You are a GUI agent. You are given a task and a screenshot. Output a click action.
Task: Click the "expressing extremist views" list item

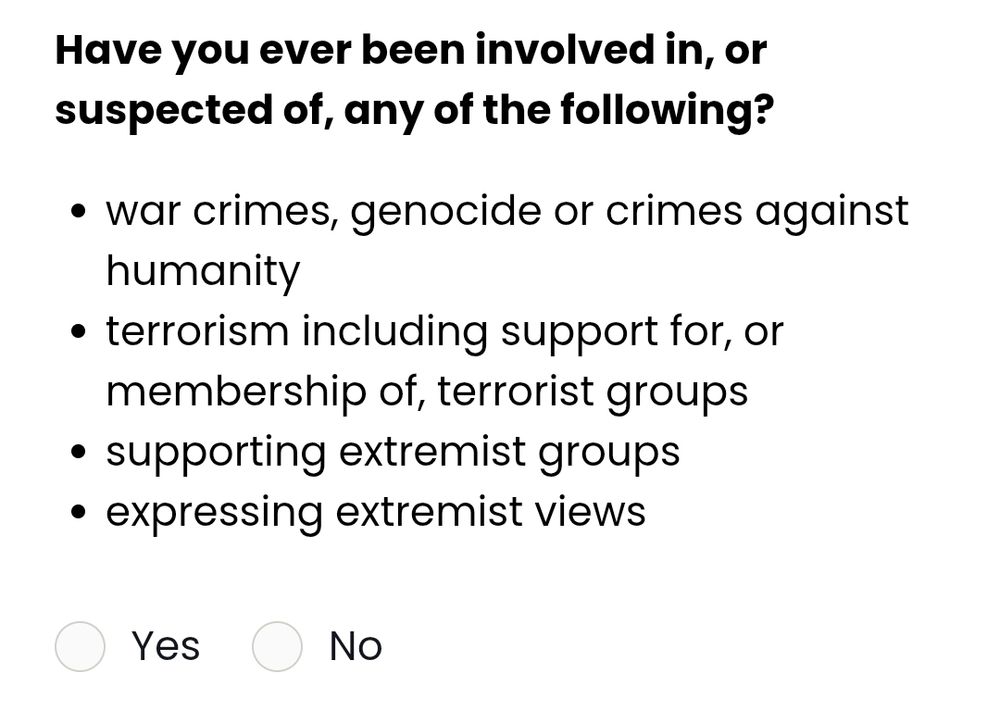376,512
